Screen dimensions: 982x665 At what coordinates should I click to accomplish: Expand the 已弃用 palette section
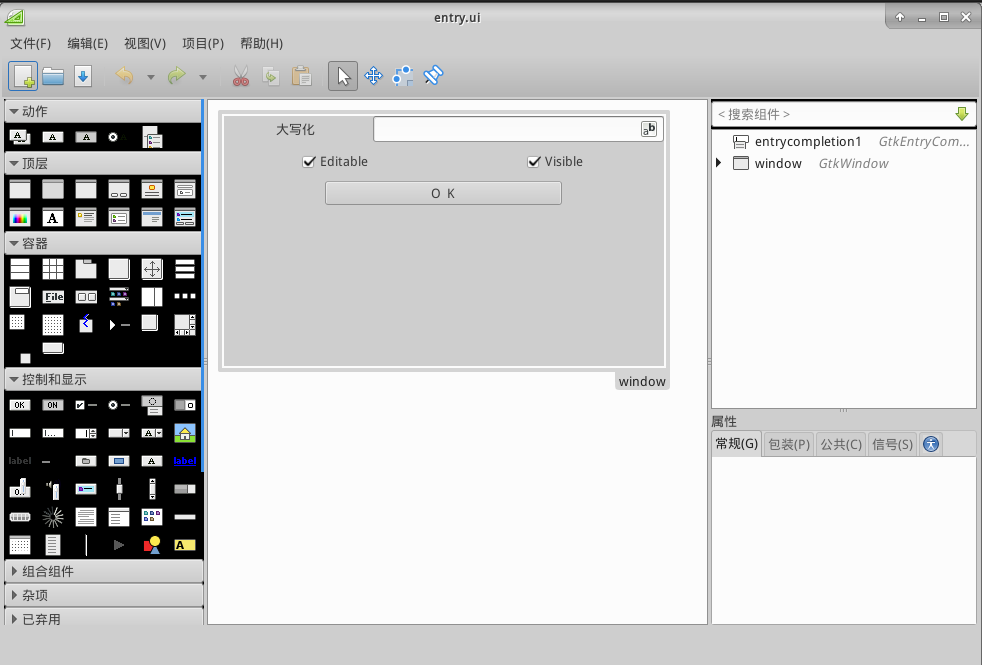click(14, 619)
